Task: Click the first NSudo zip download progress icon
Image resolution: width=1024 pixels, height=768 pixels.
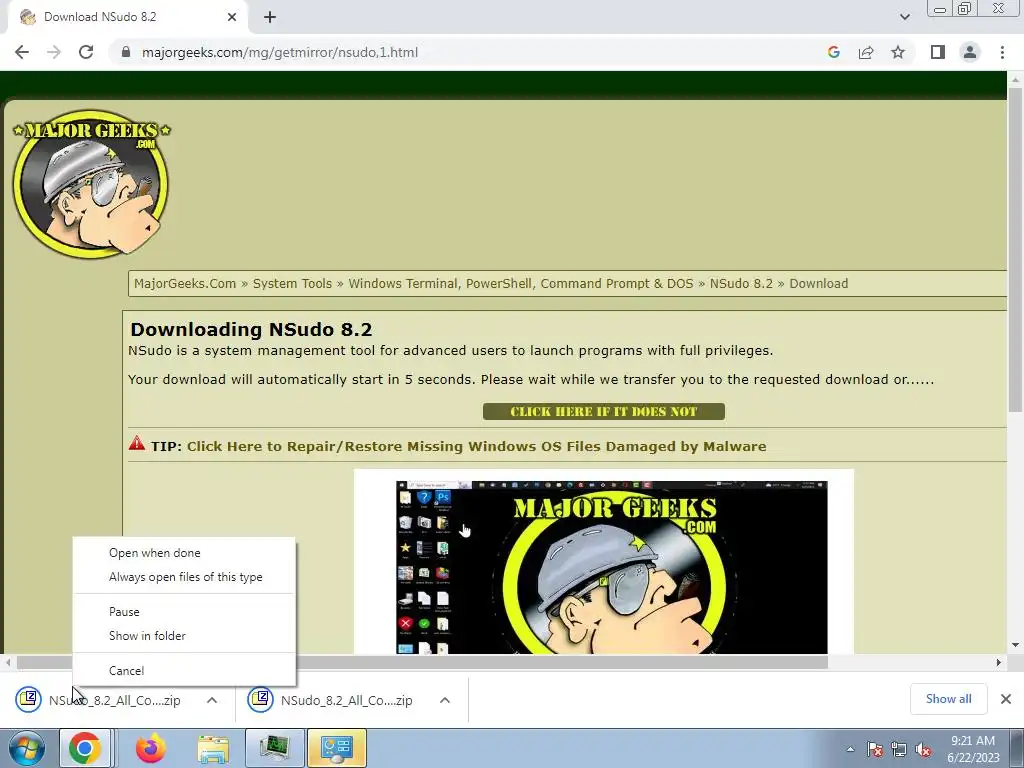Action: (28, 699)
